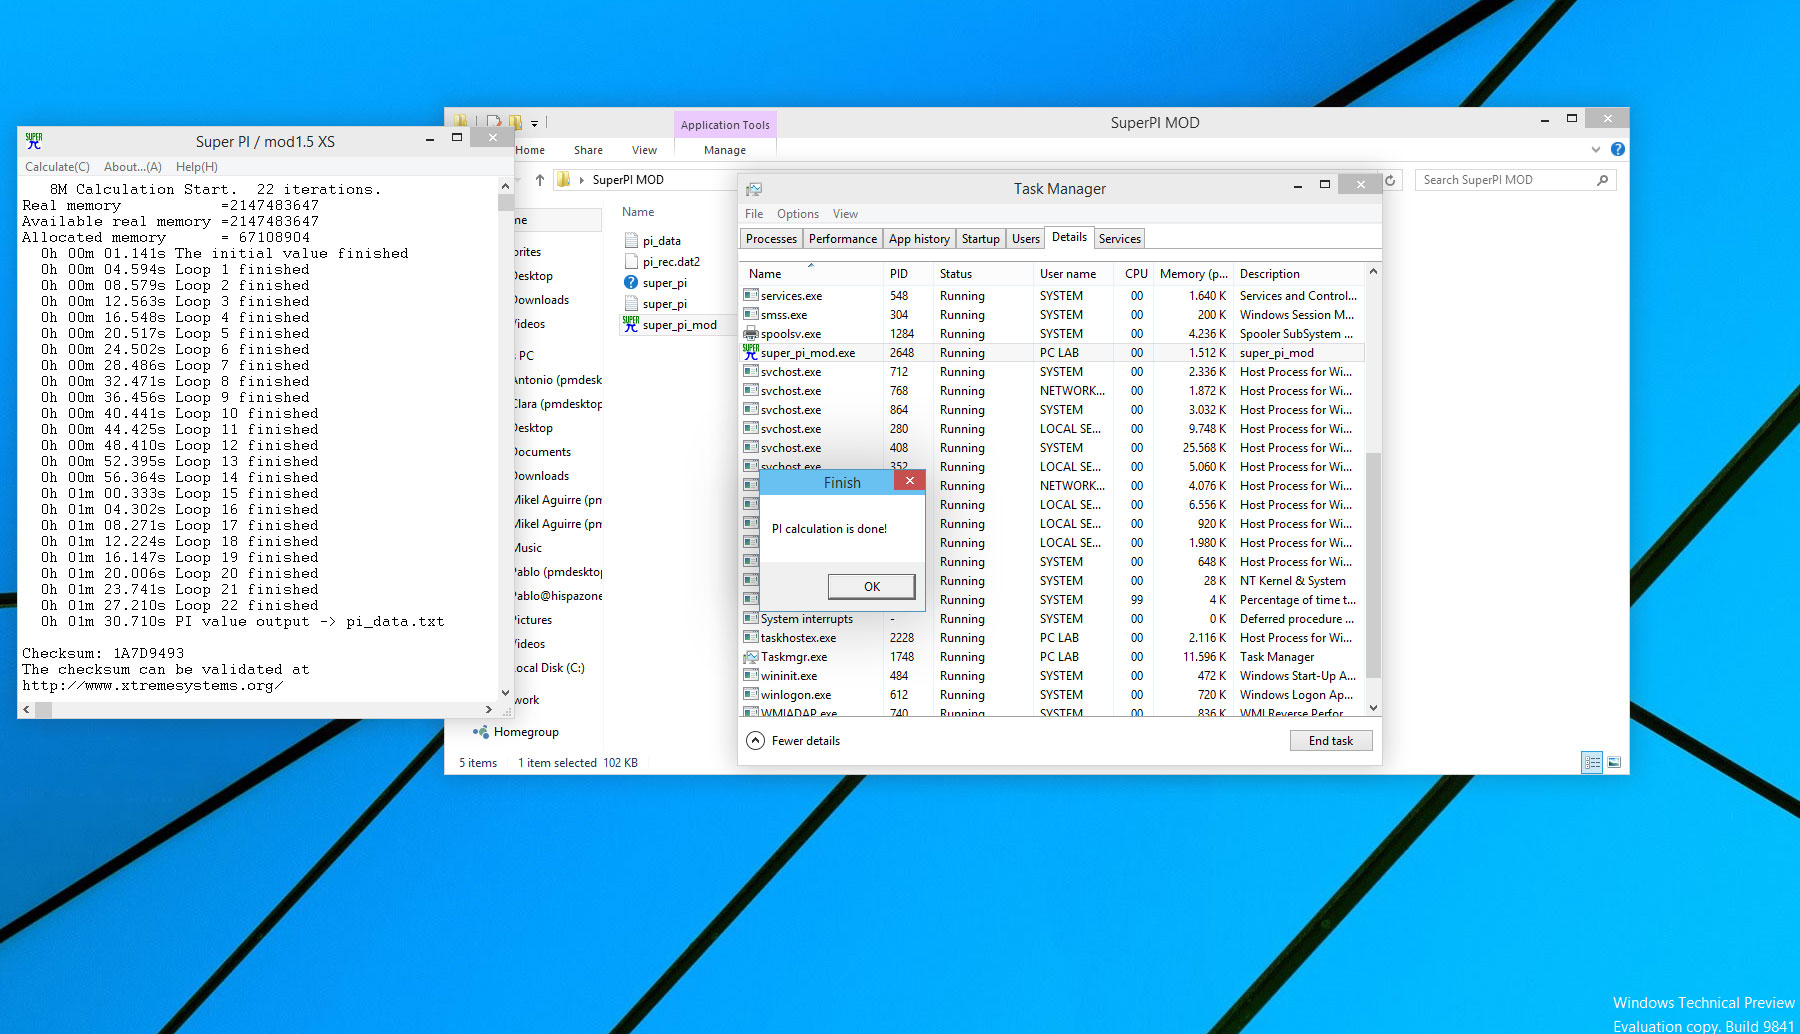Click the refresh icon beside the address bar

(1390, 180)
